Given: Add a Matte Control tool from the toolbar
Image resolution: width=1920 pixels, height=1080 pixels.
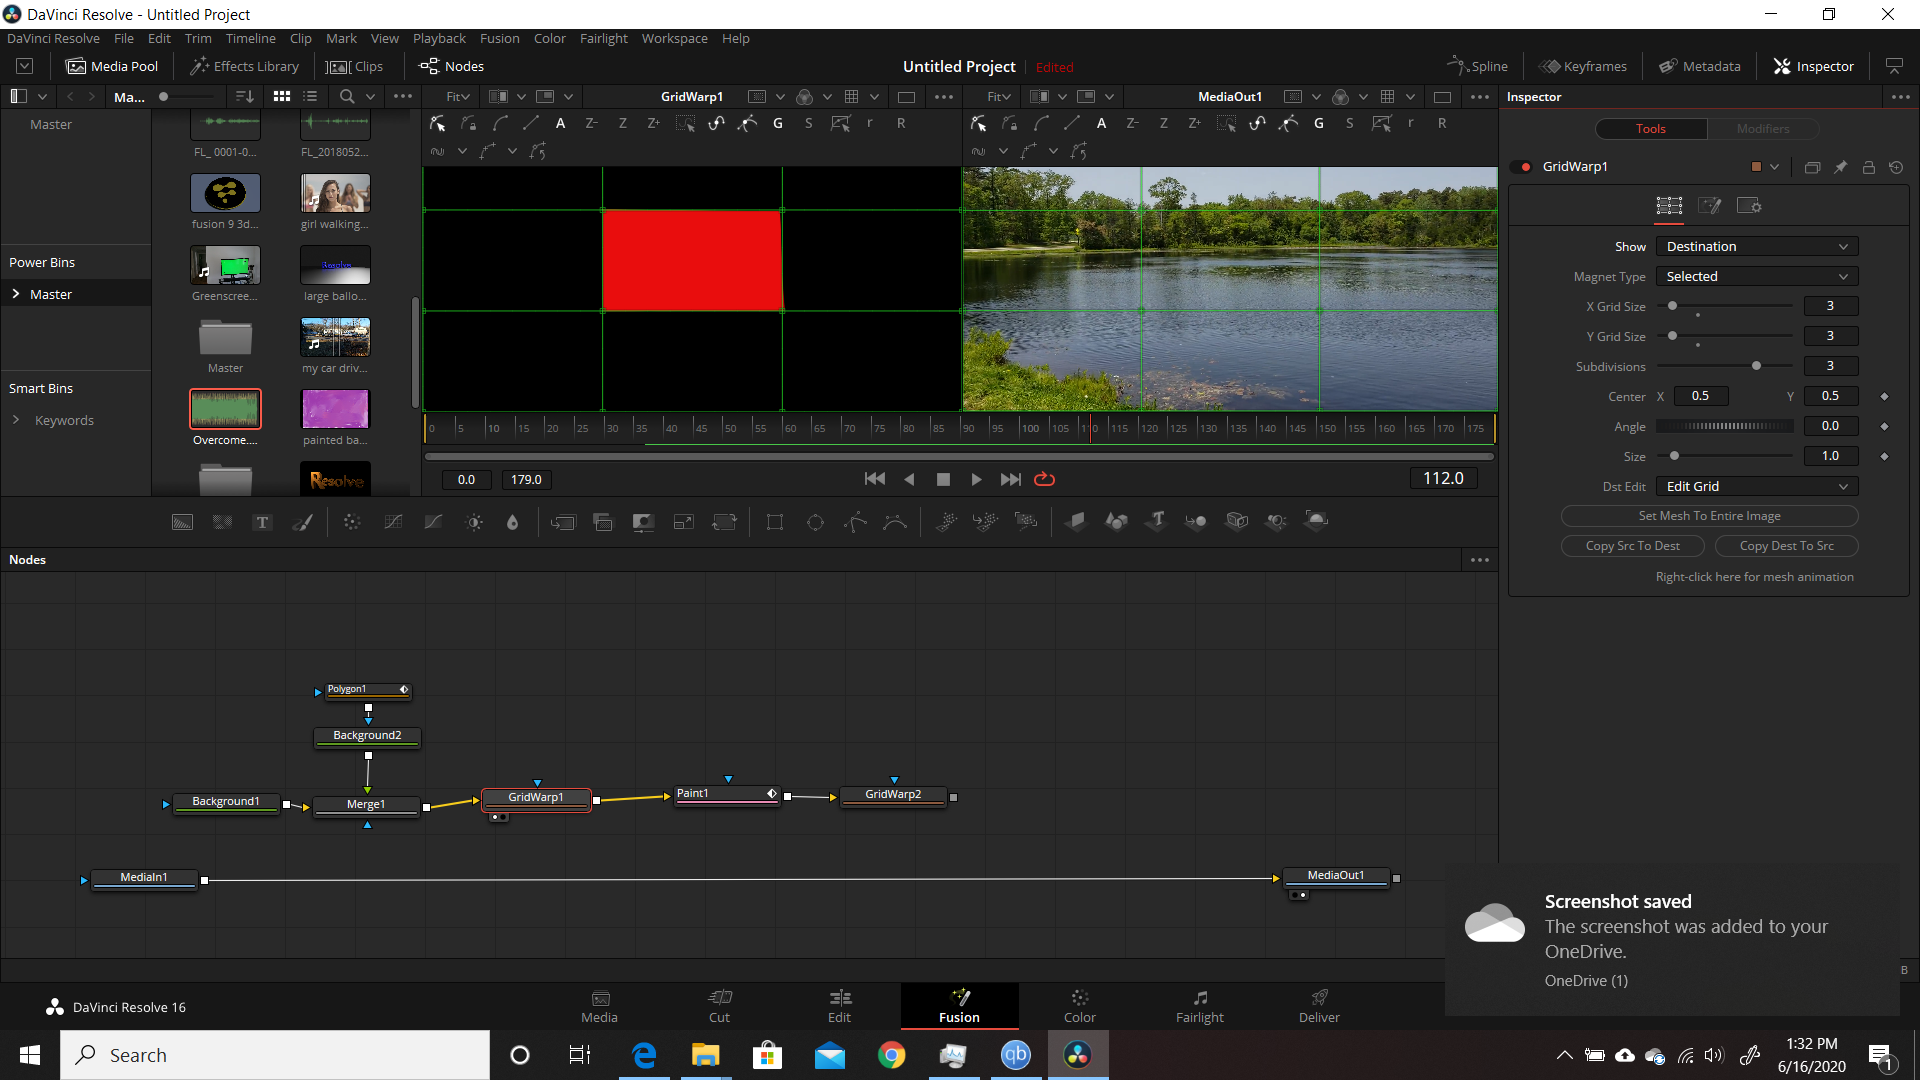Looking at the screenshot, I should [x=643, y=522].
